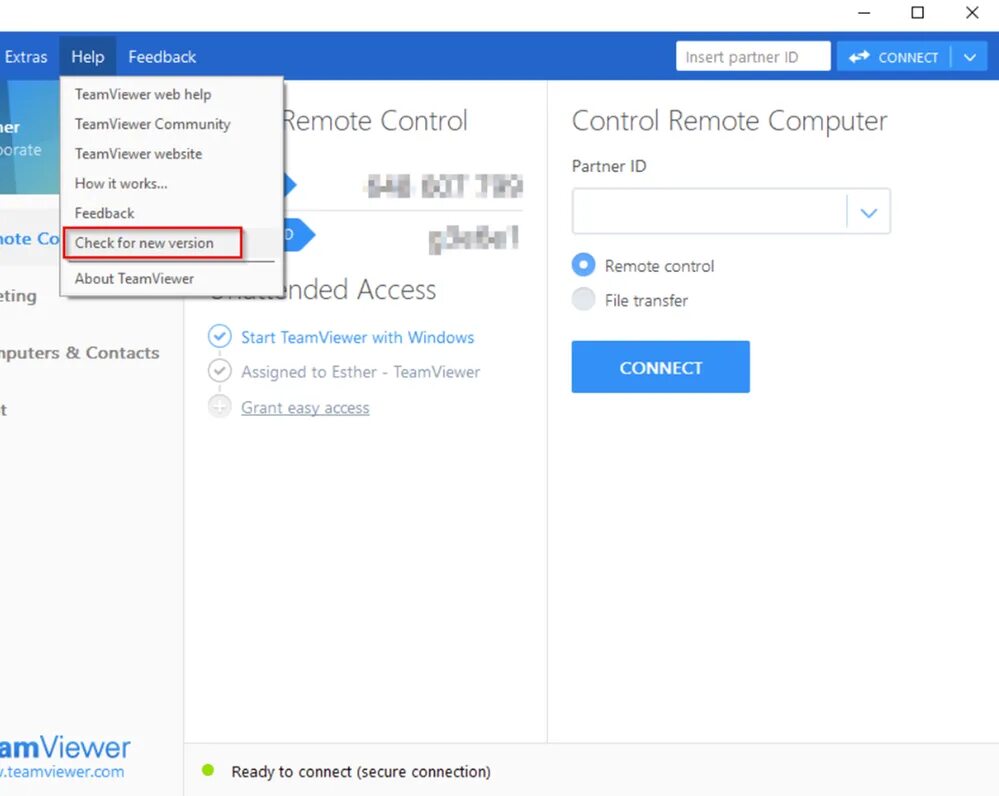Select Check for new version
Screen dimensions: 999x796
coord(144,243)
